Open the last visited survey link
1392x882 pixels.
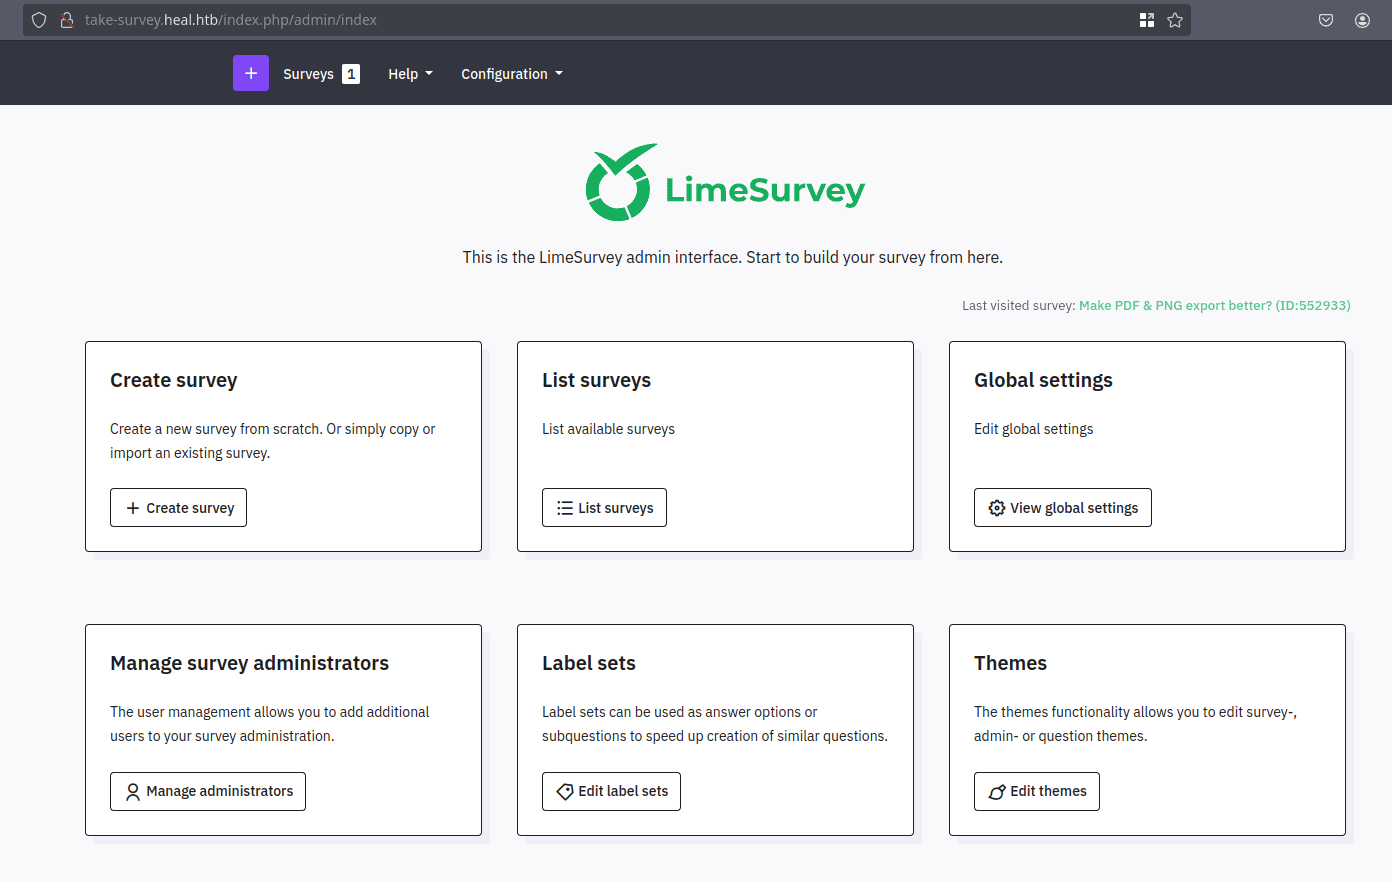point(1214,306)
